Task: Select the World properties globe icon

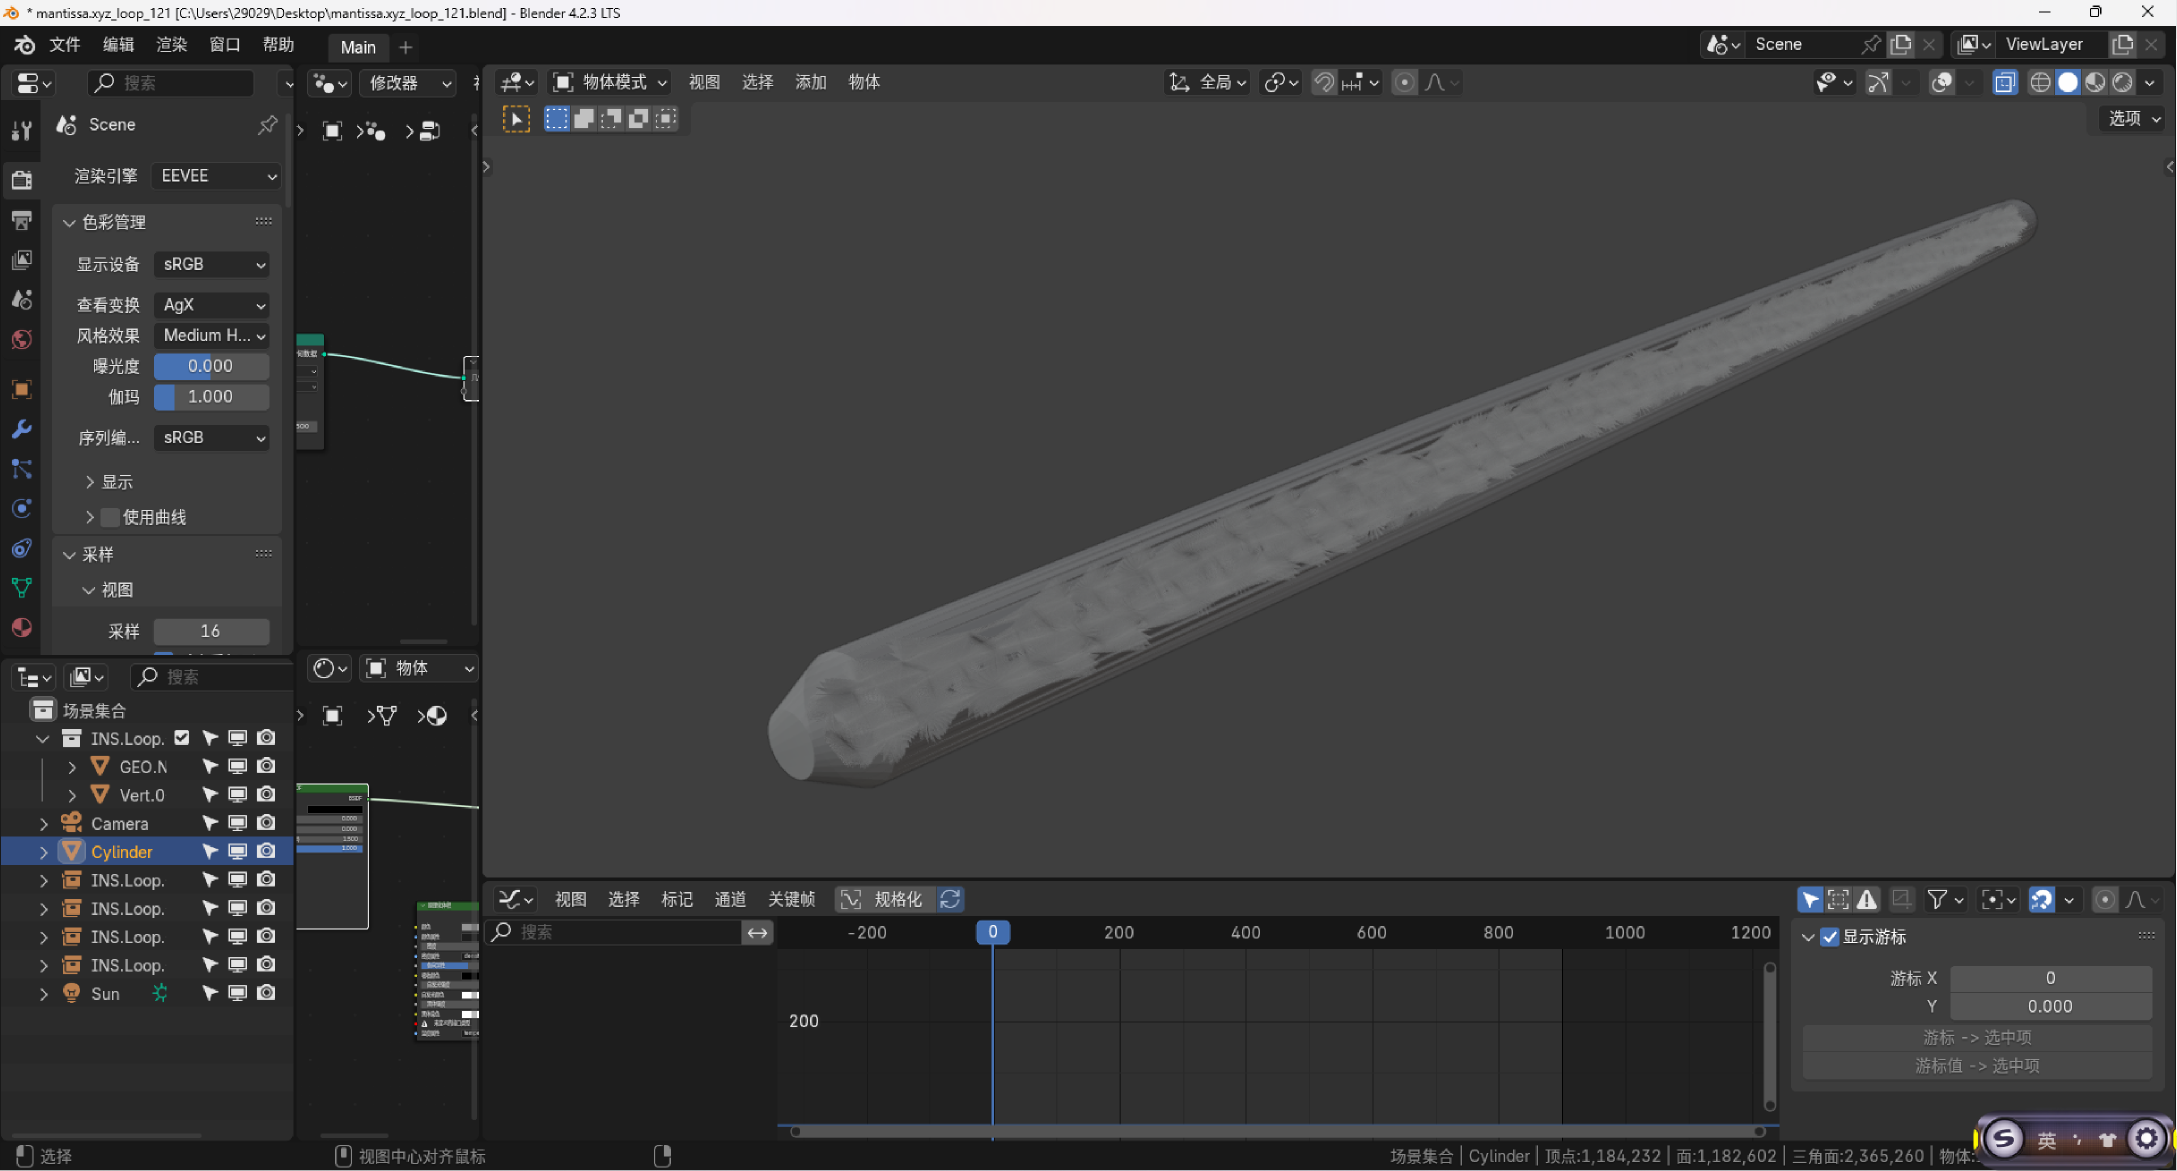Action: 21,340
